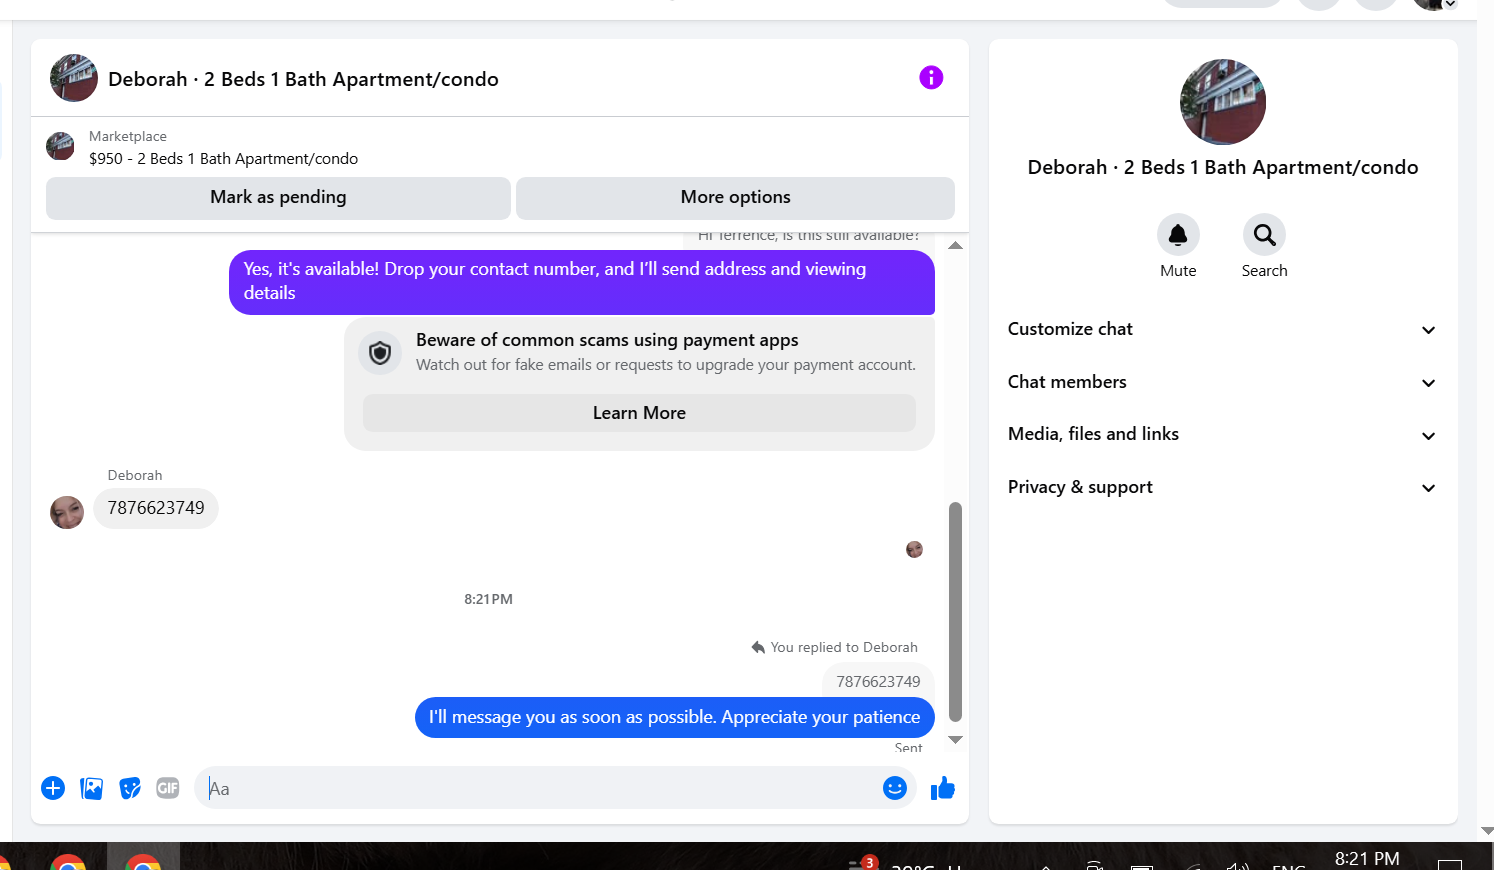Expand the Customize chat section
Screen dimensions: 1494x870
click(x=1223, y=329)
